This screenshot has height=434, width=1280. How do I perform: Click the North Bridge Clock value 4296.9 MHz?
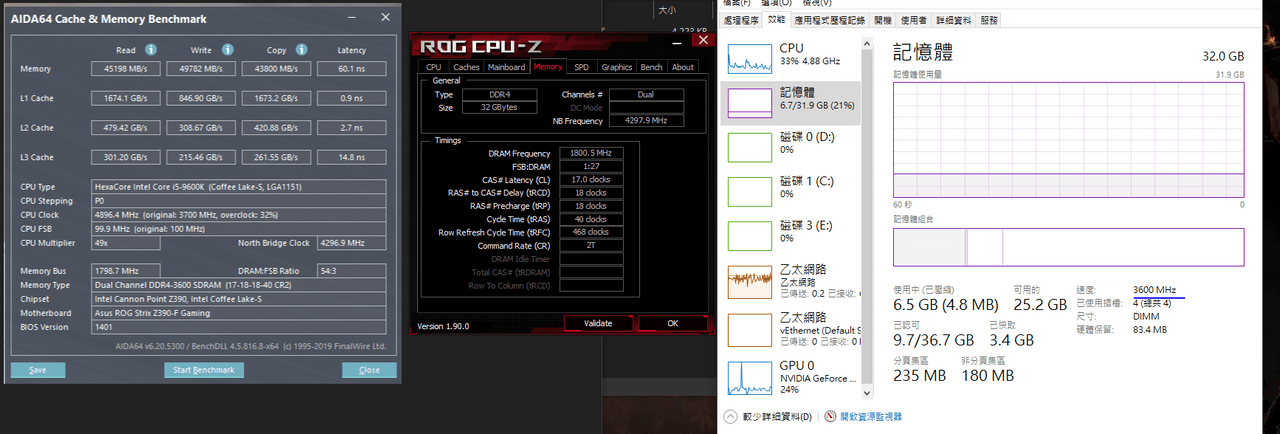(x=352, y=243)
